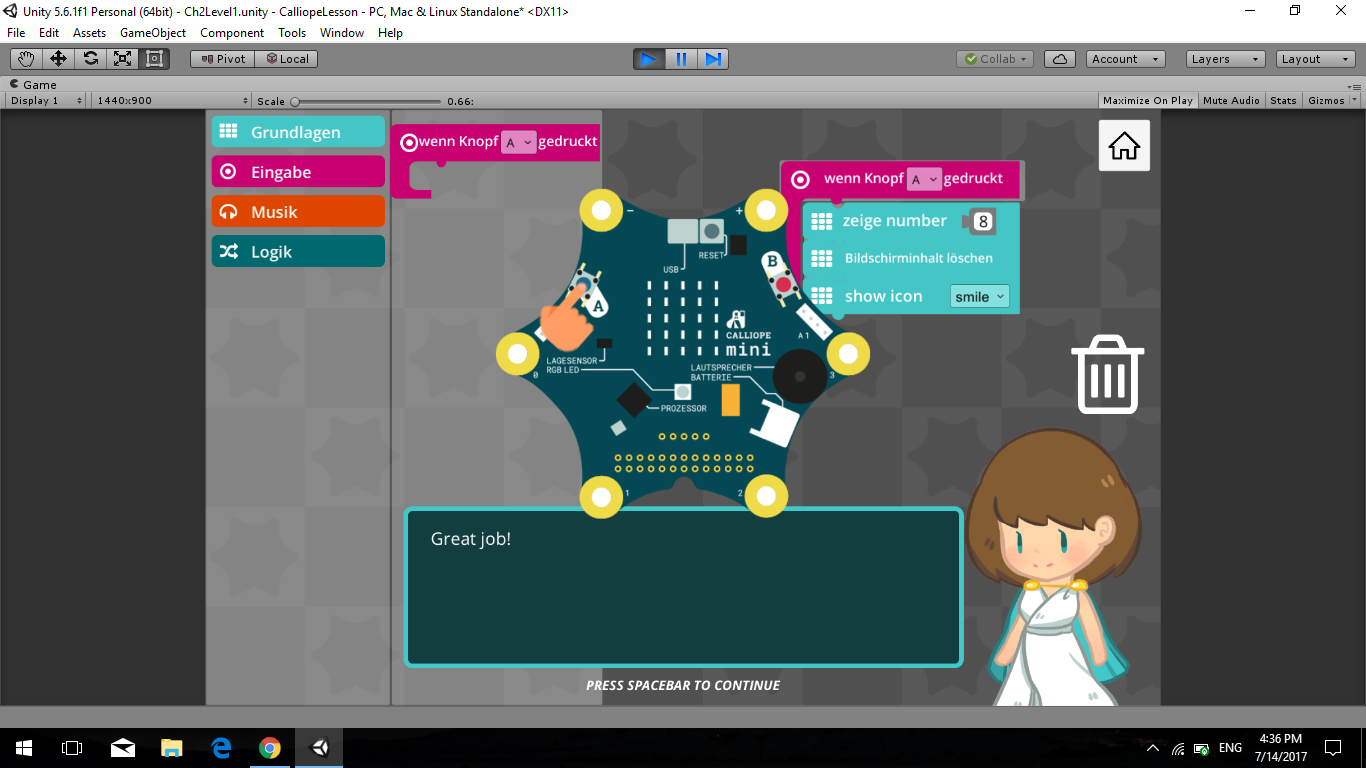Viewport: 1366px width, 768px height.
Task: Select the Rect tool in Unity toolbar
Action: pos(154,59)
